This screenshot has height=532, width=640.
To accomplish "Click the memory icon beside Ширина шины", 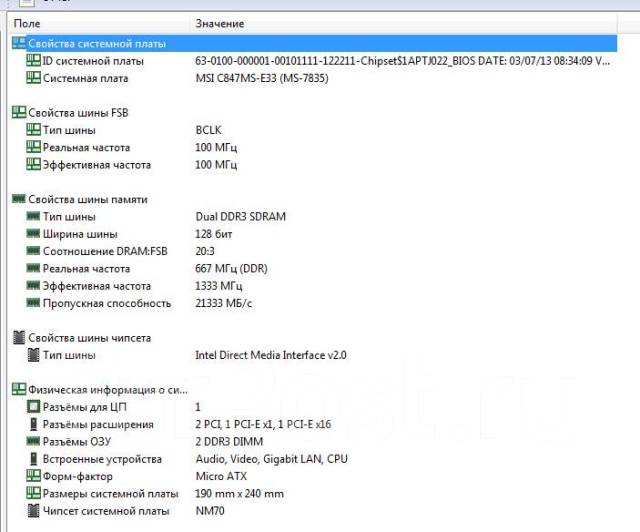I will point(33,233).
